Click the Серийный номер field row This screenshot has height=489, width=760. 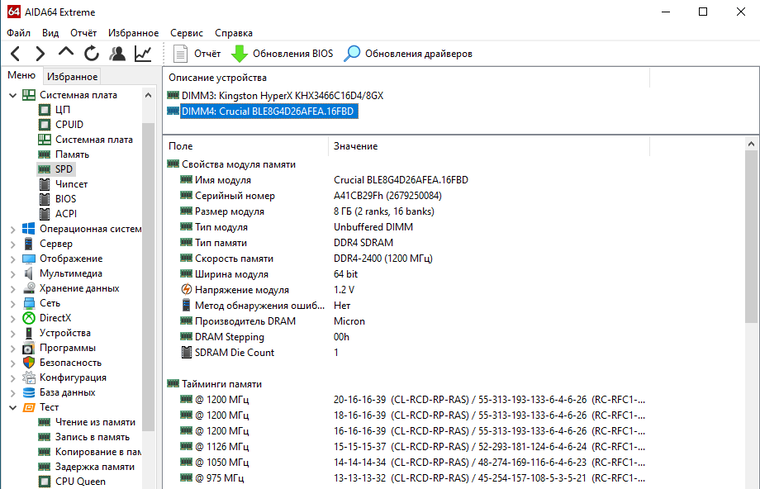[235, 196]
